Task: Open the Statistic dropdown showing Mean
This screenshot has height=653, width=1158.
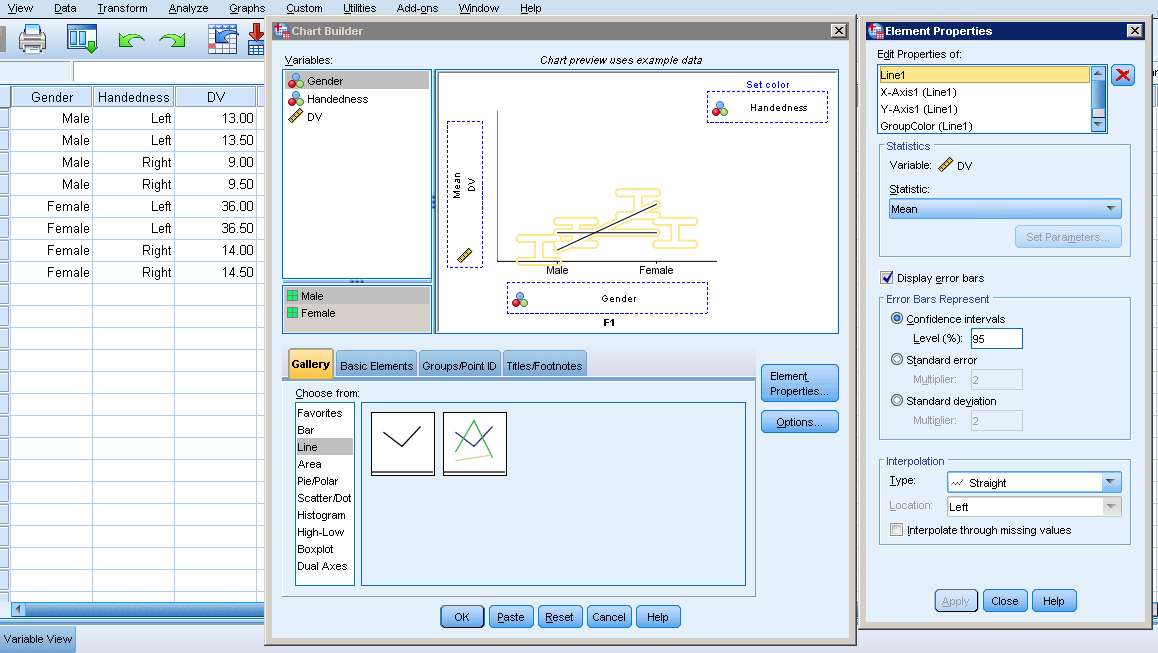Action: point(1005,209)
